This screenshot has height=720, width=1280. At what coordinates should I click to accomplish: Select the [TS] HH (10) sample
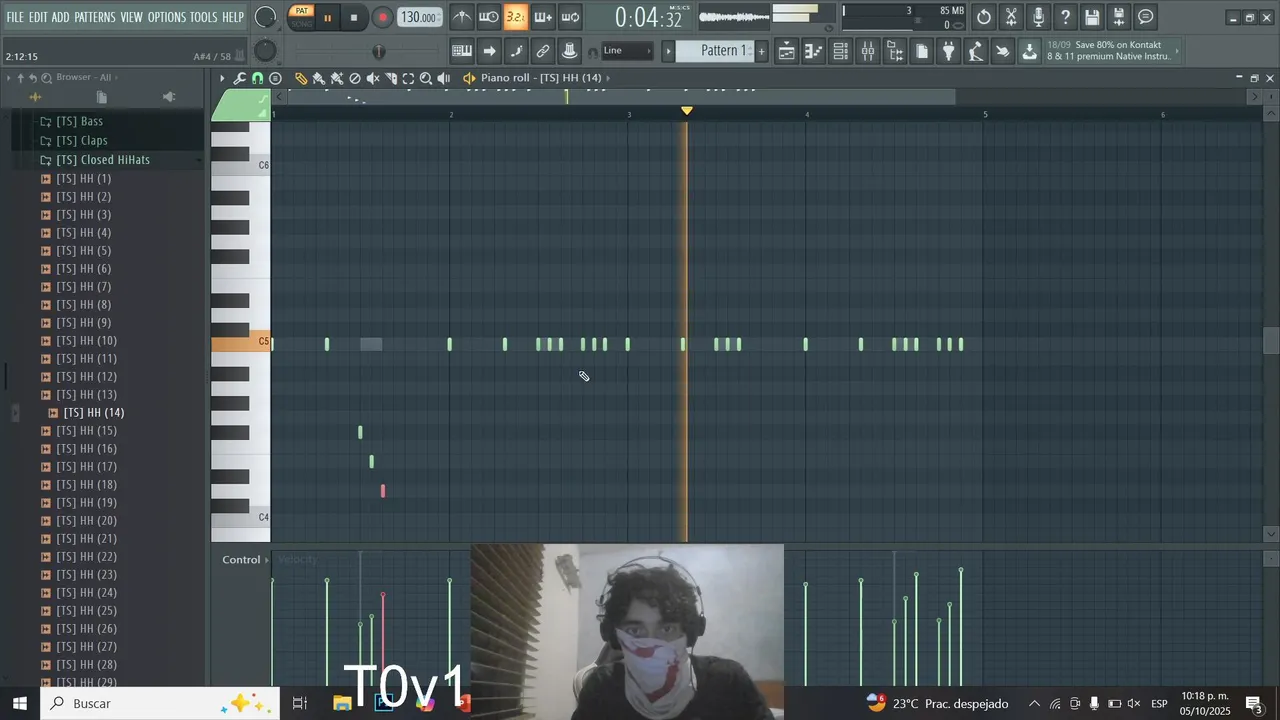coord(86,341)
